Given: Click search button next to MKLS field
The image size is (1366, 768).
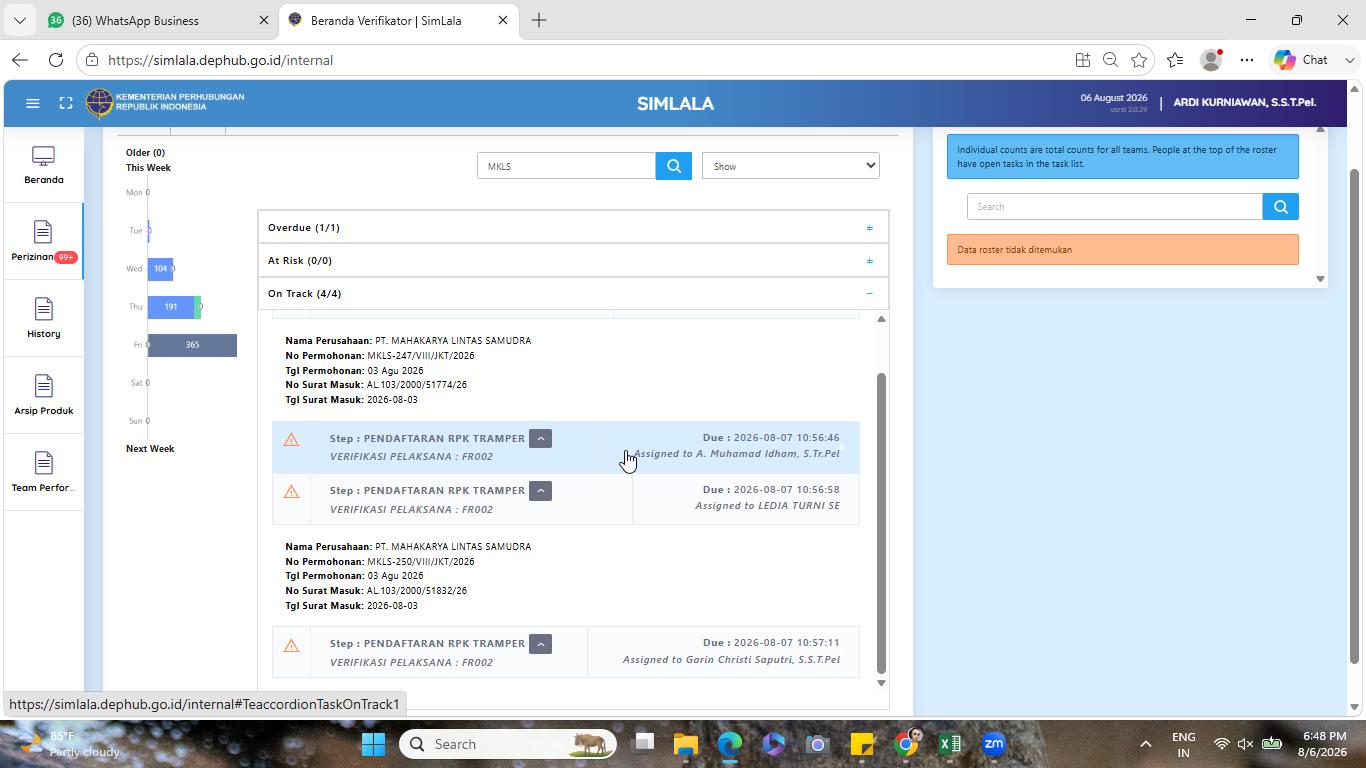Looking at the screenshot, I should (674, 166).
